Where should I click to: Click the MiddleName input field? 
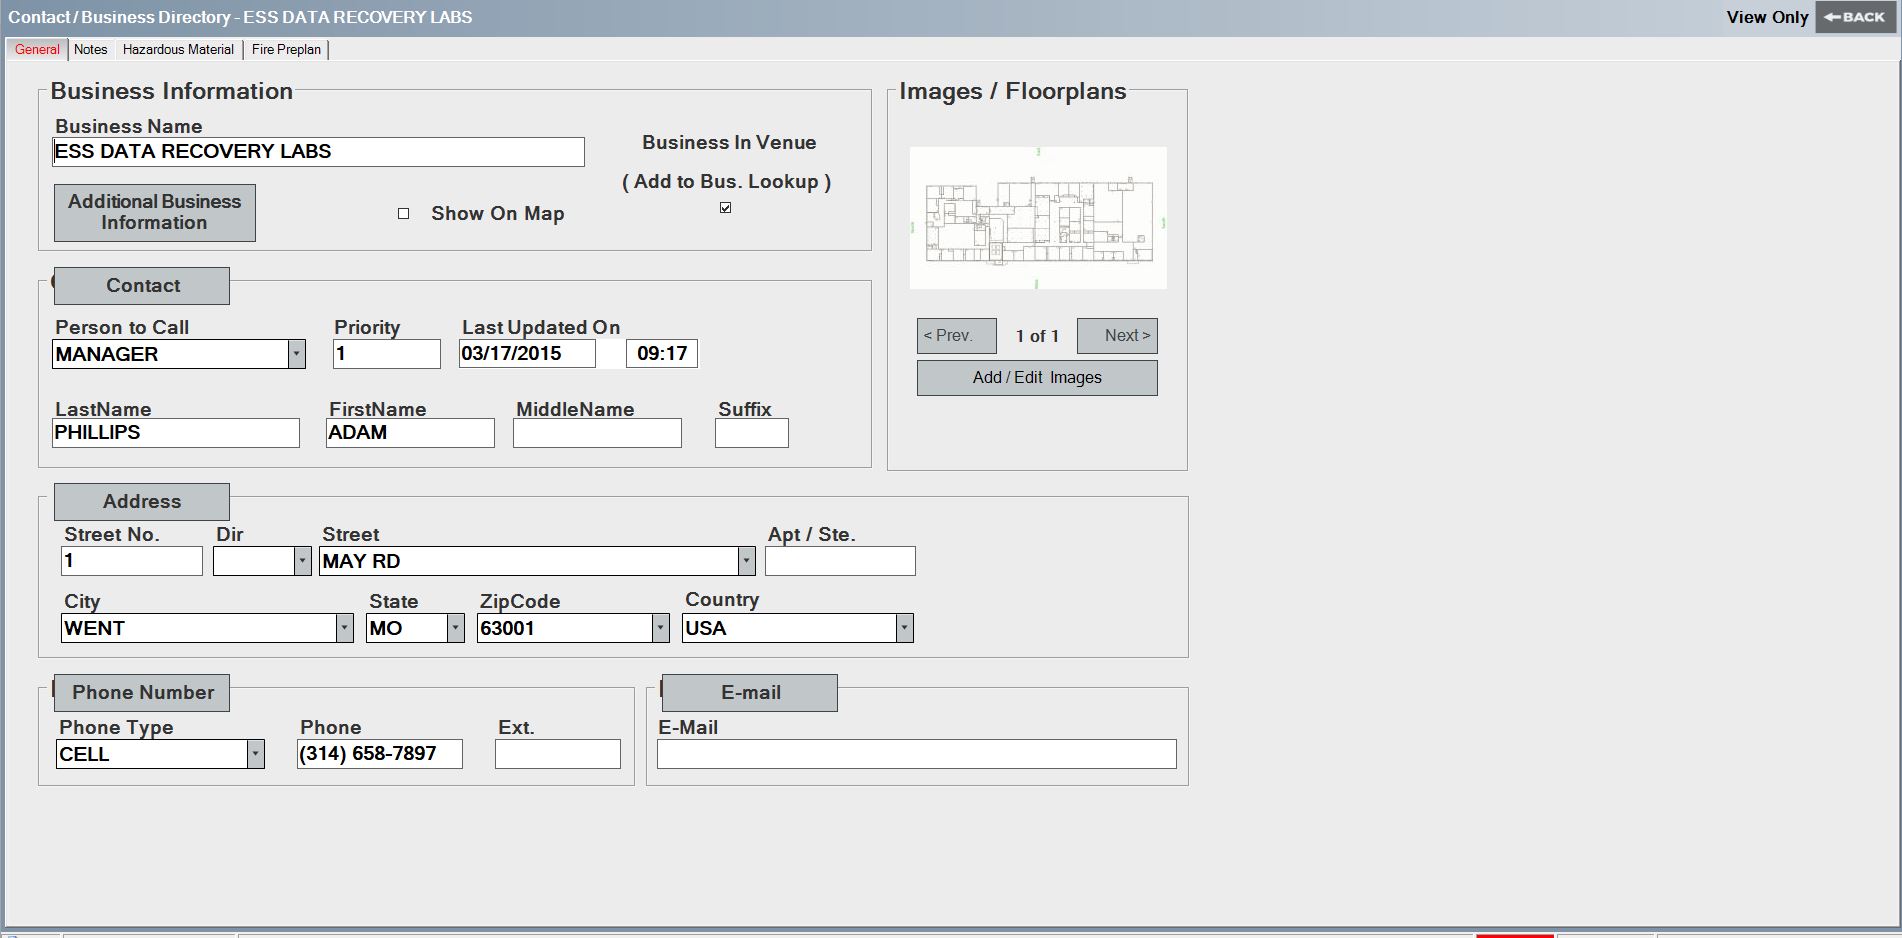pyautogui.click(x=597, y=433)
